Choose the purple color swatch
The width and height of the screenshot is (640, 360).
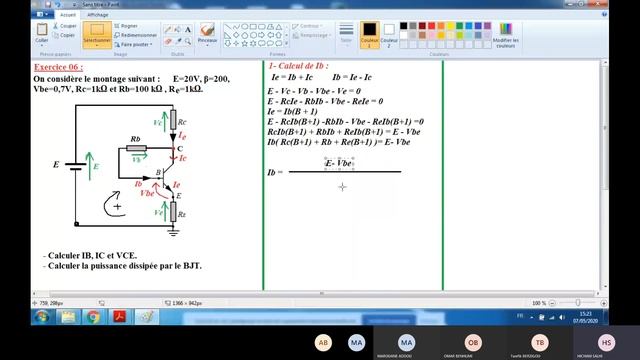pyautogui.click(x=487, y=26)
